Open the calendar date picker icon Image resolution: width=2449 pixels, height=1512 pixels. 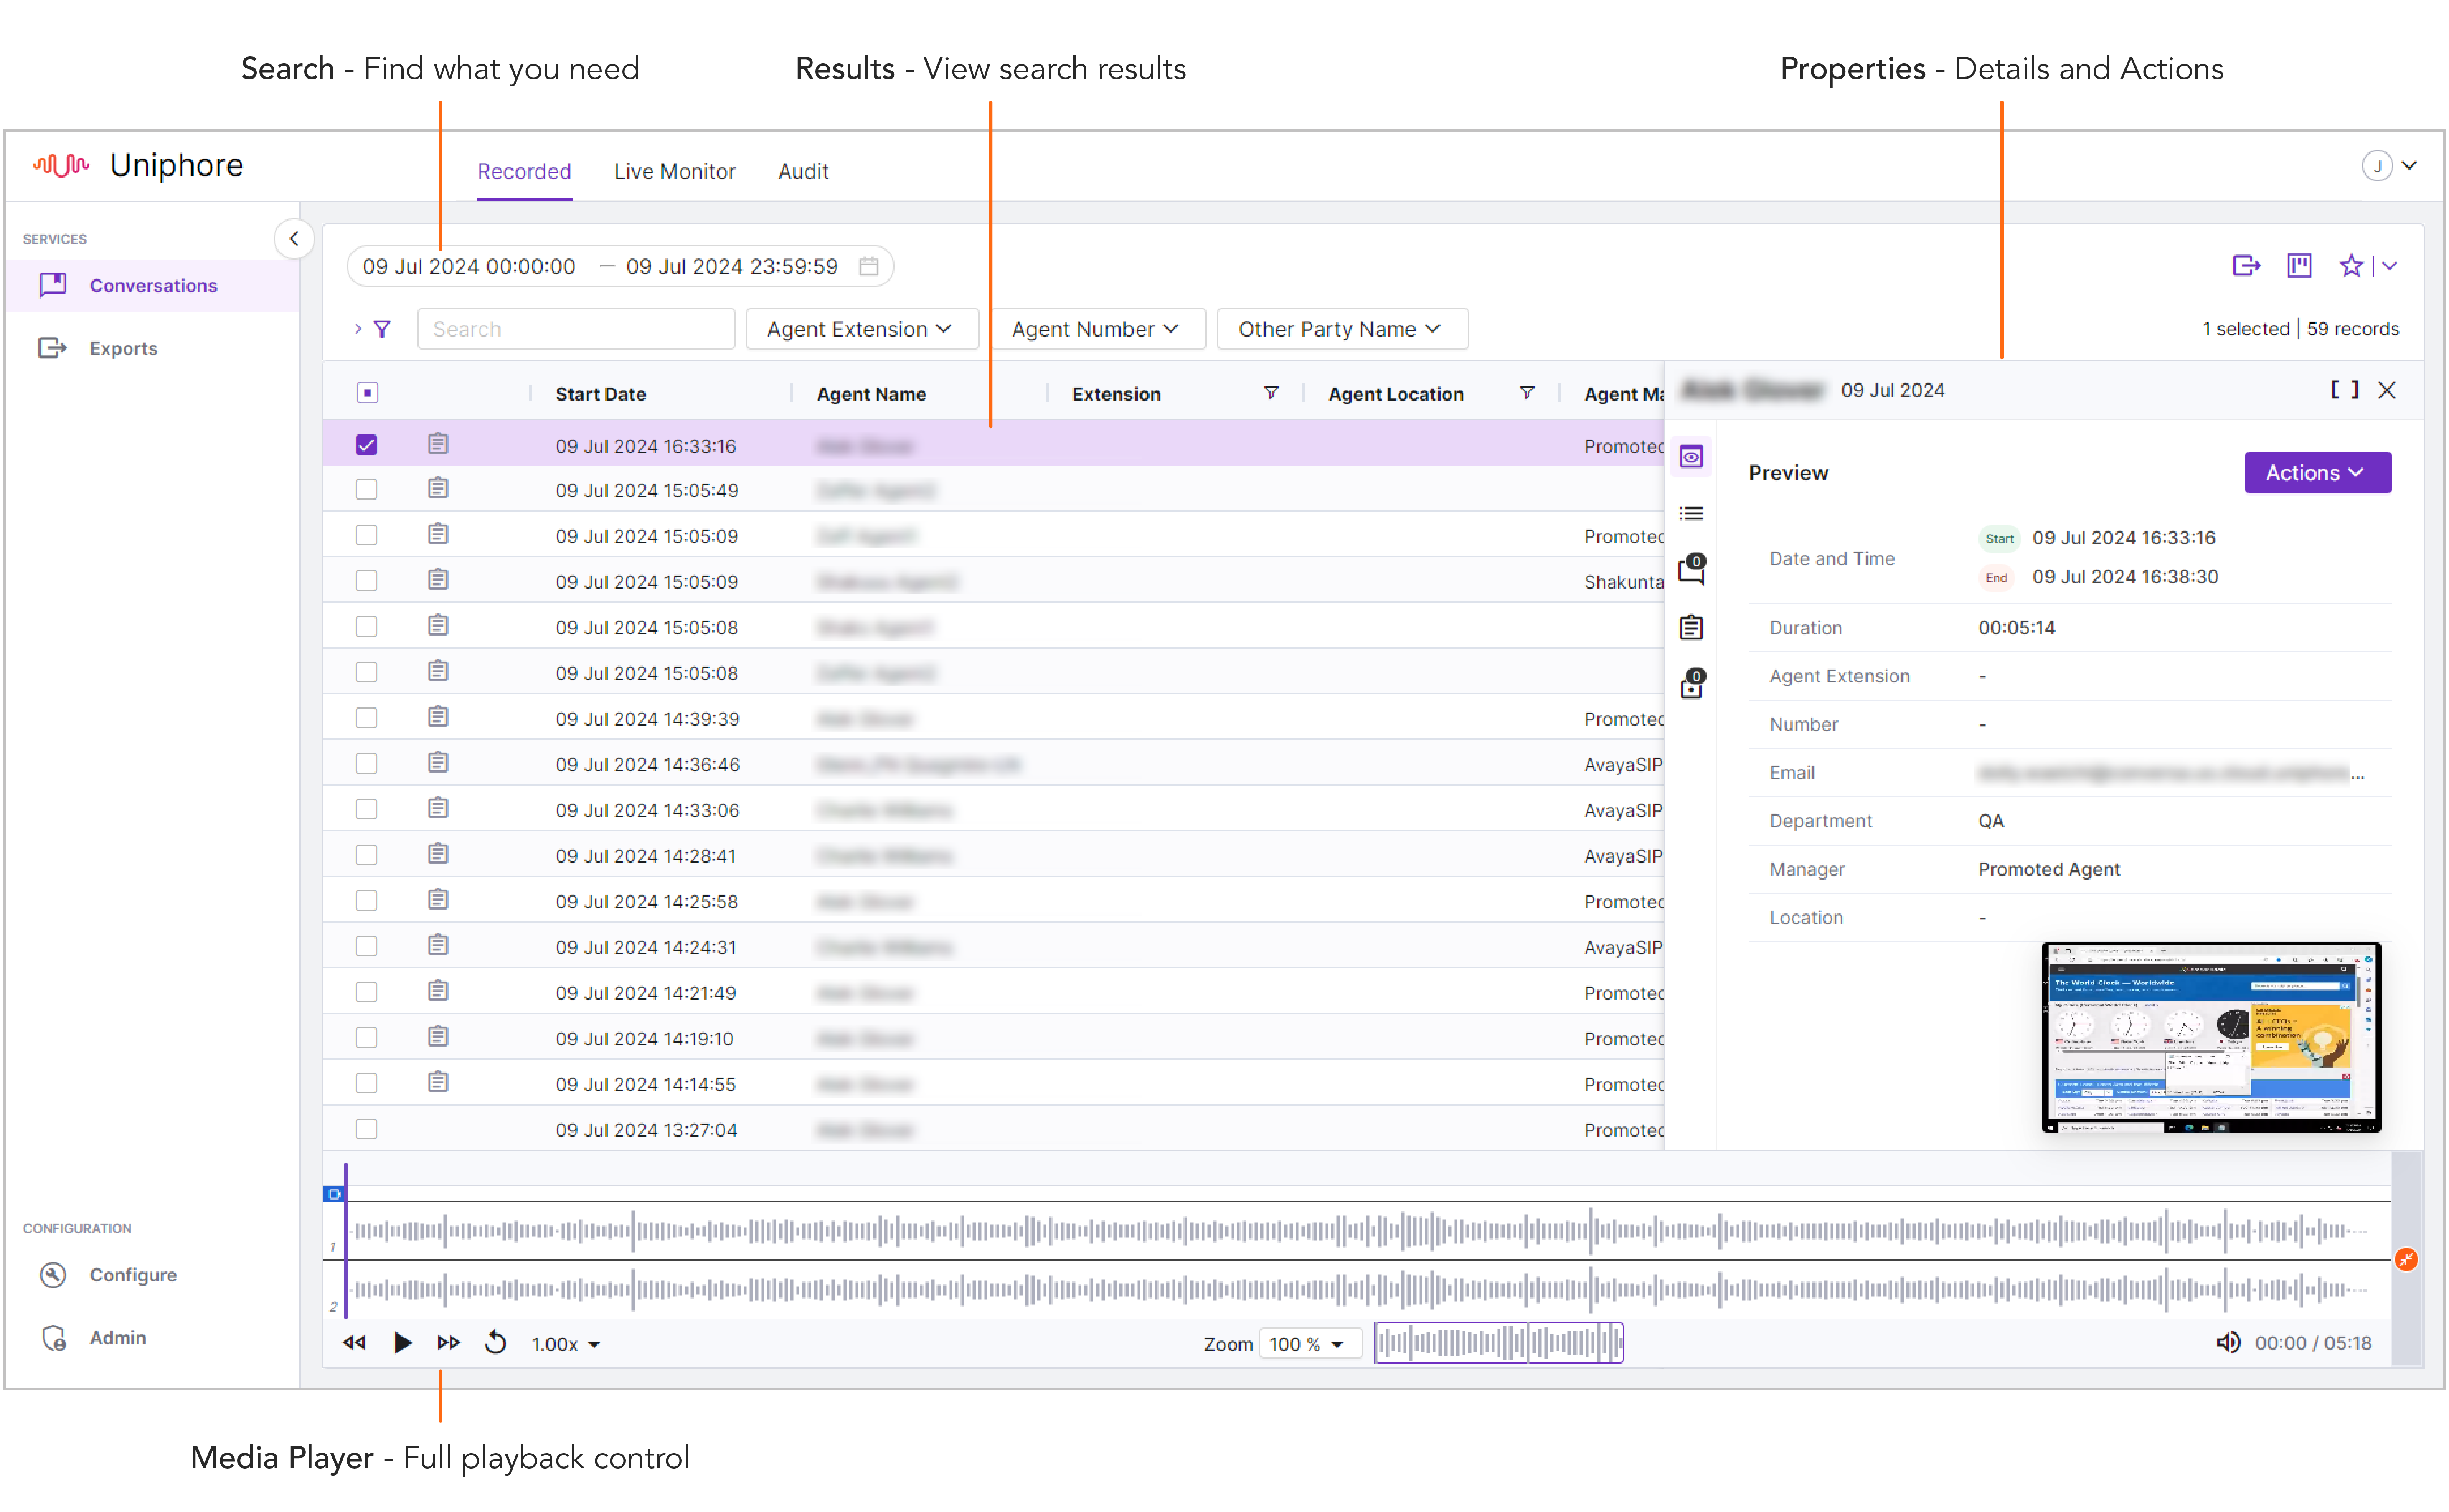(x=868, y=266)
